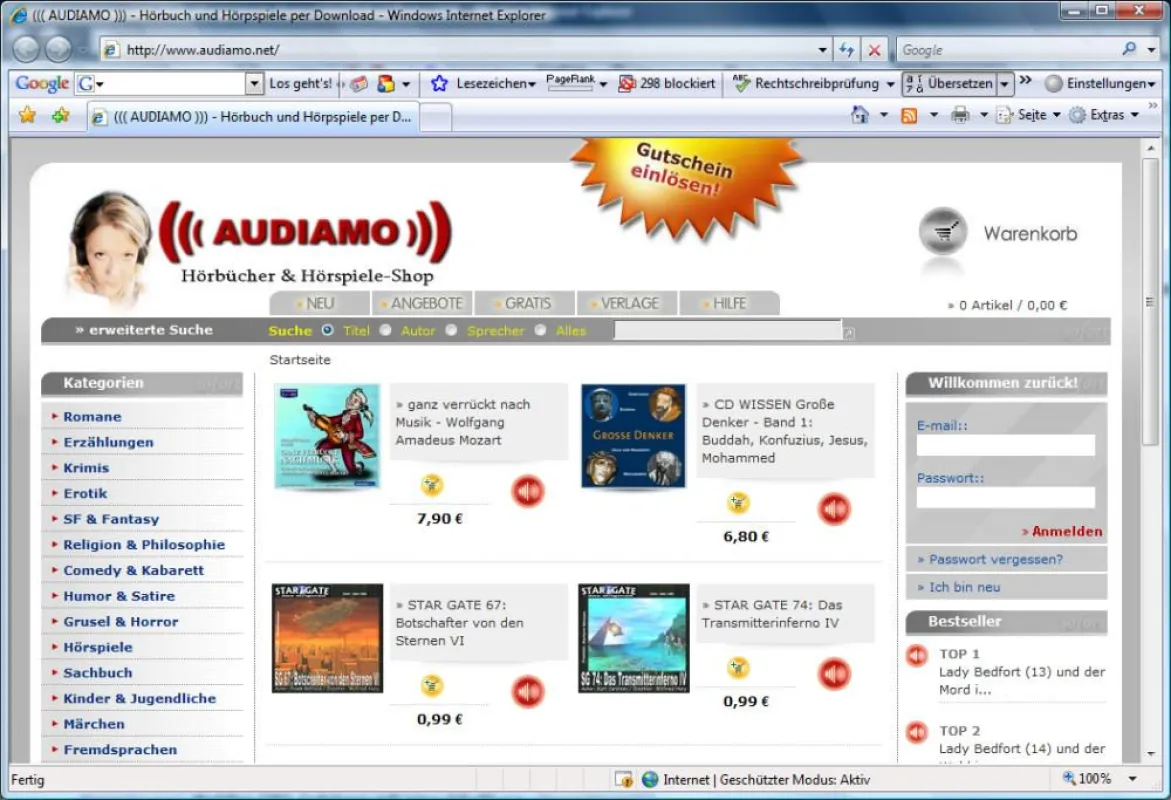Screen dimensions: 1171x800
Task: Open a new blank browser tab
Action: (436, 117)
